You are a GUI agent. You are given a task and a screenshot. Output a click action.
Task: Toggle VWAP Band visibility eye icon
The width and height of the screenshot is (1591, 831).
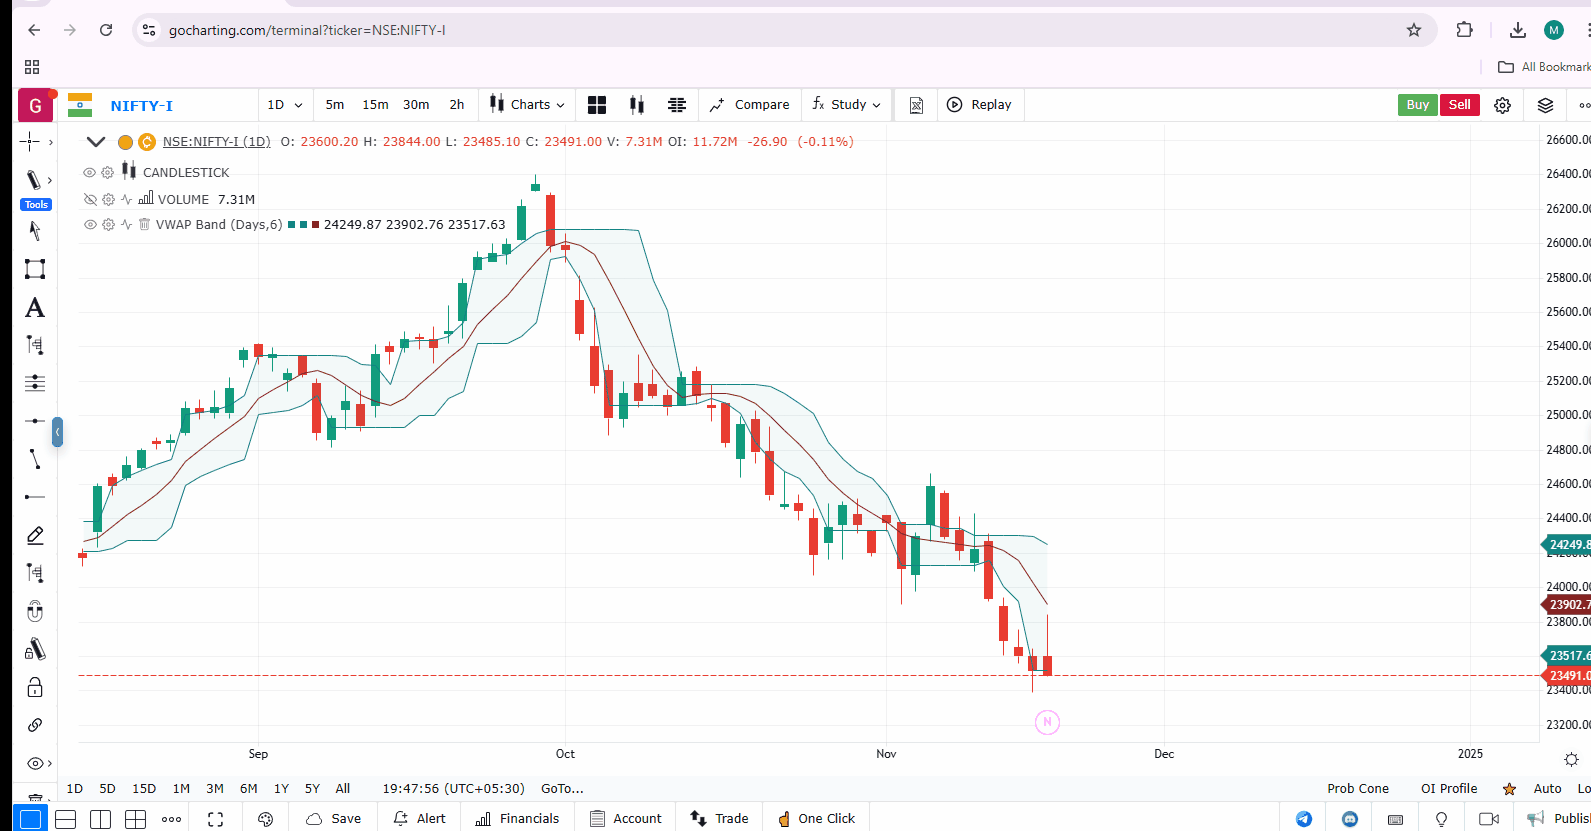90,225
